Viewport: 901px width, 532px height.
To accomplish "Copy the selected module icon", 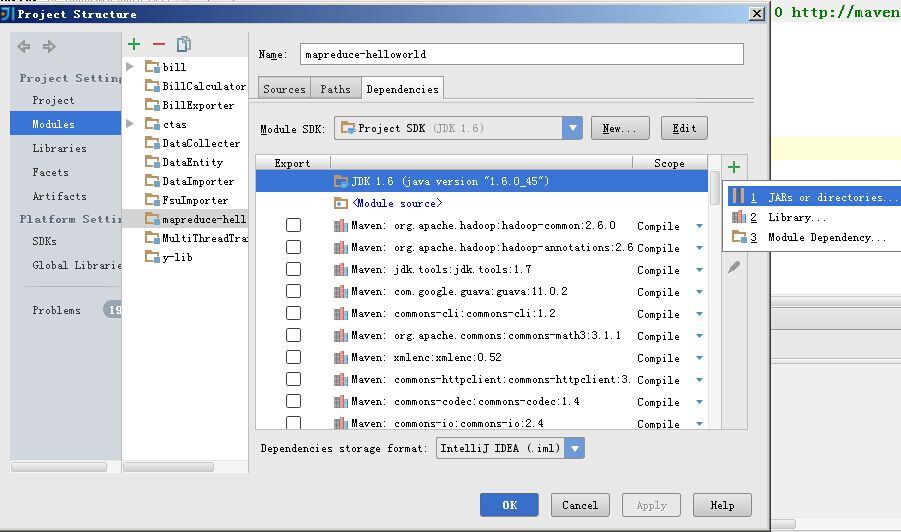I will (x=184, y=44).
